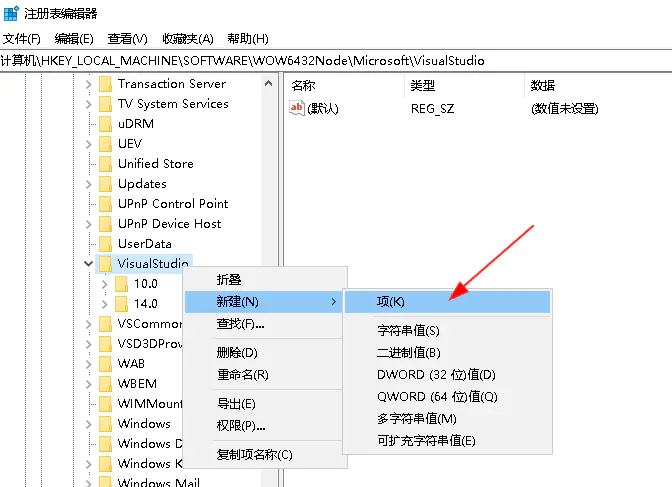The height and width of the screenshot is (487, 672).
Task: Create a new 多字符串值(M)
Action: point(447,419)
